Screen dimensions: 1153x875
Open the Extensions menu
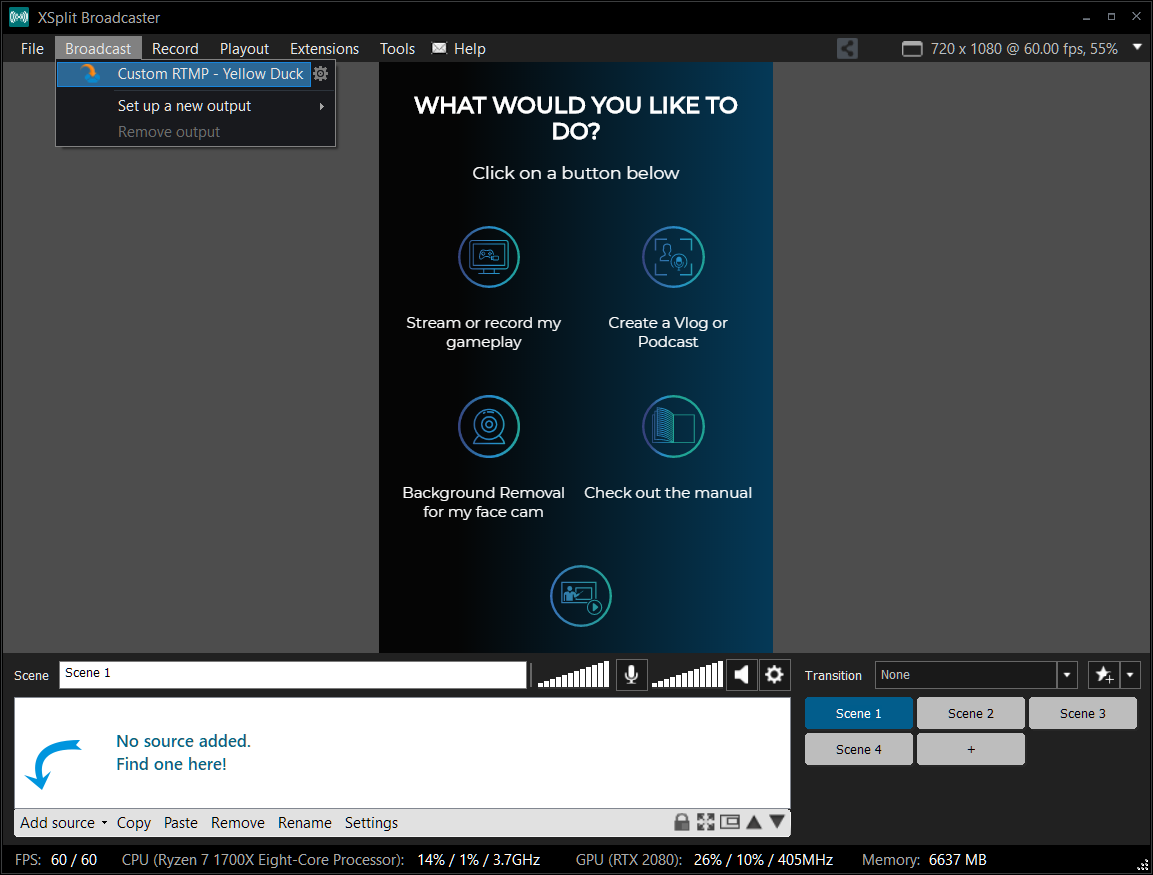324,49
